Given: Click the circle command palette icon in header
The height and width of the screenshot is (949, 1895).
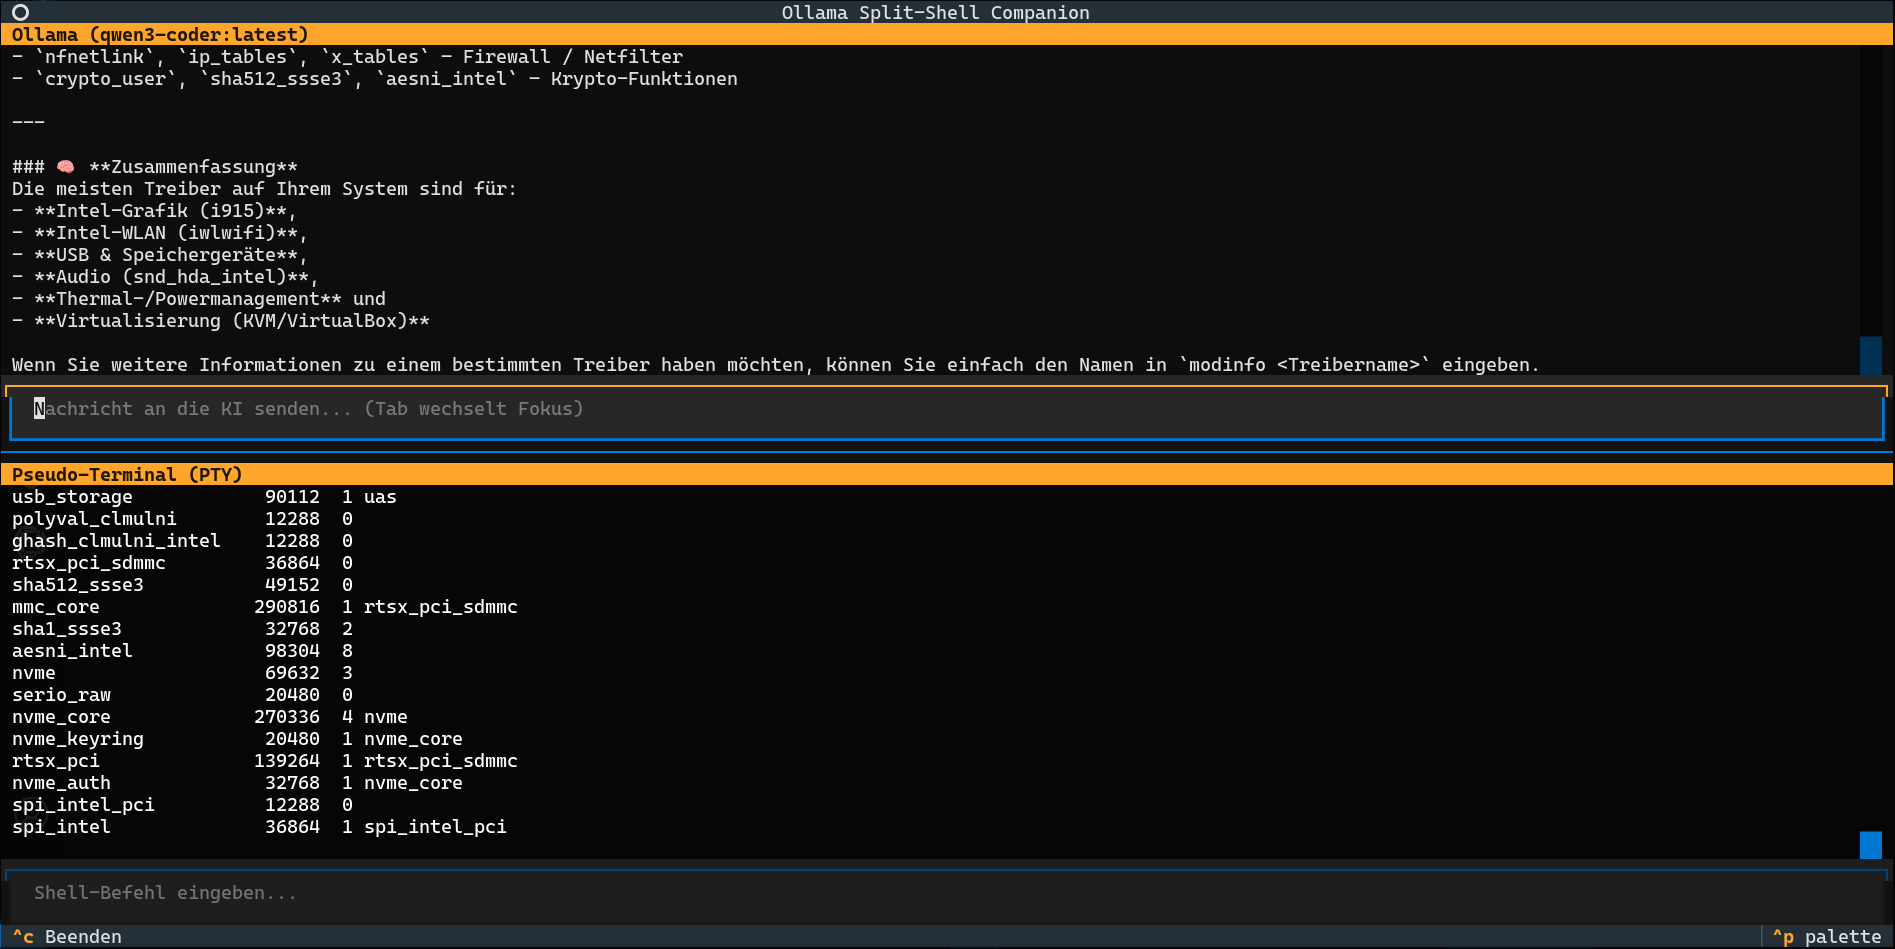Looking at the screenshot, I should click(x=20, y=12).
